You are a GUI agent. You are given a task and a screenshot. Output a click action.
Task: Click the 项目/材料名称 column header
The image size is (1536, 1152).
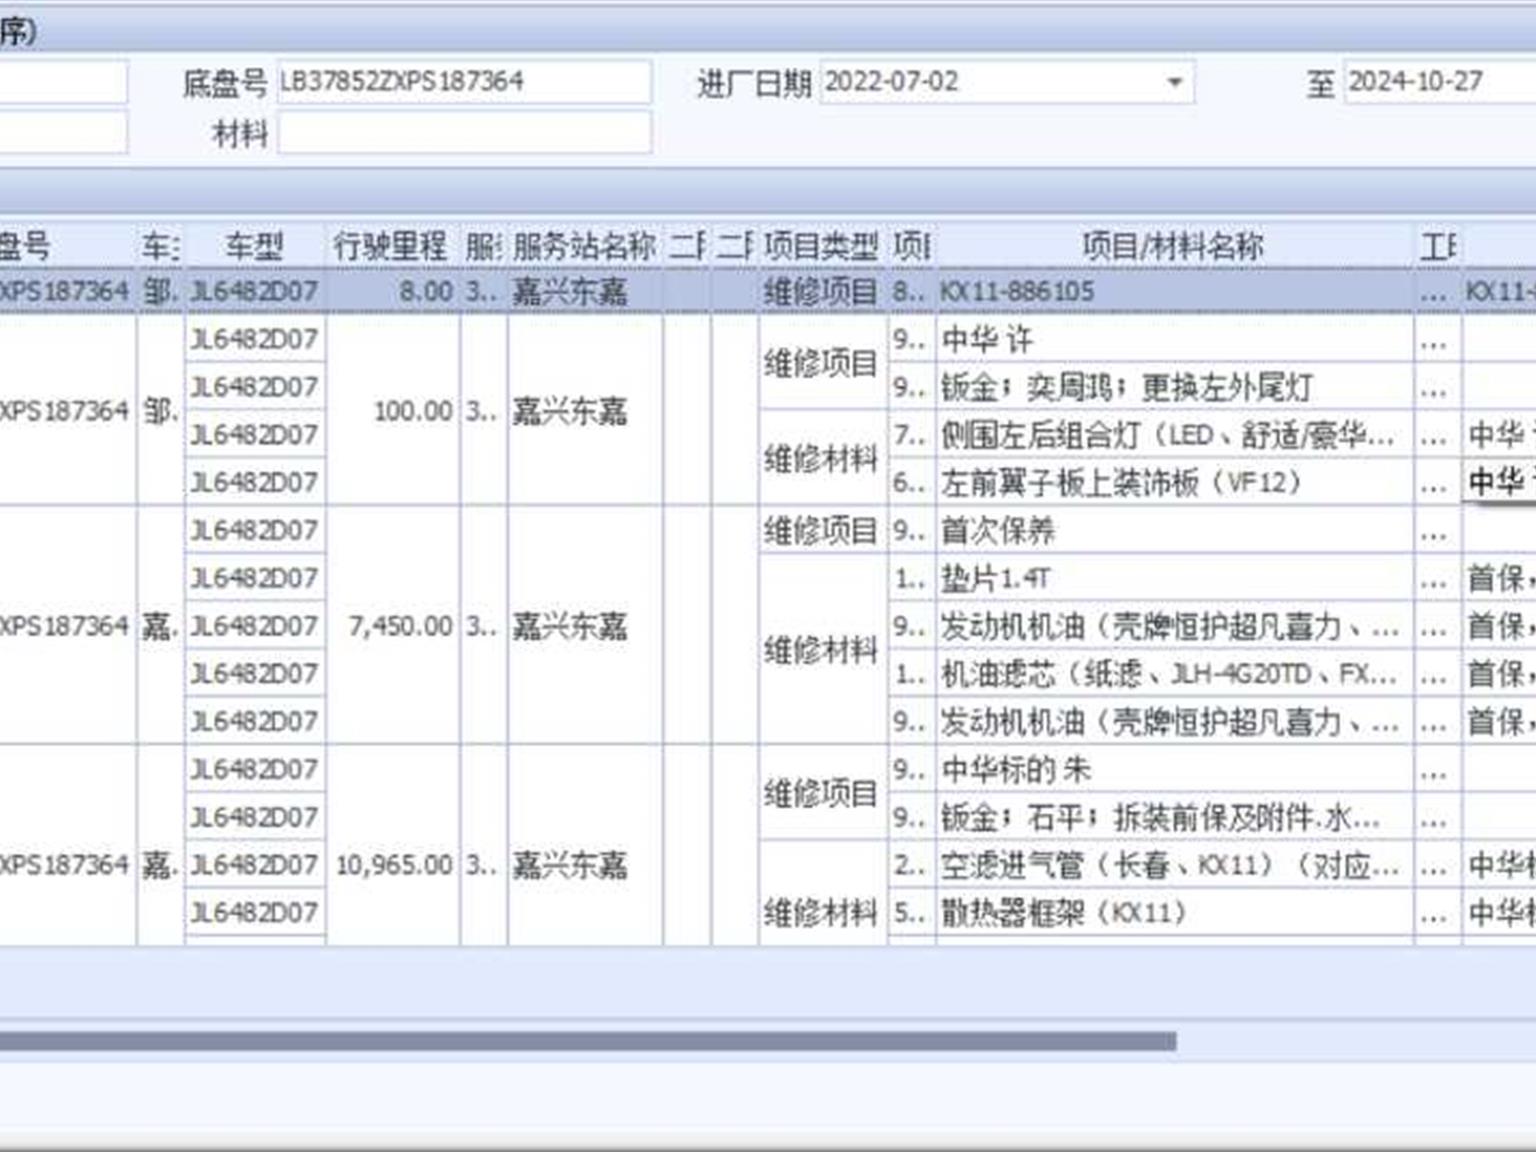click(1174, 245)
